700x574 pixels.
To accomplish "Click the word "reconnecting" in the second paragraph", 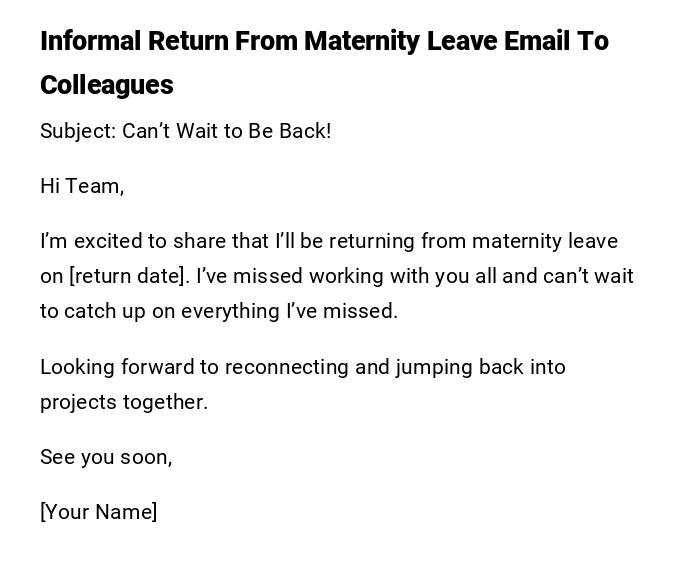I will coord(286,367).
